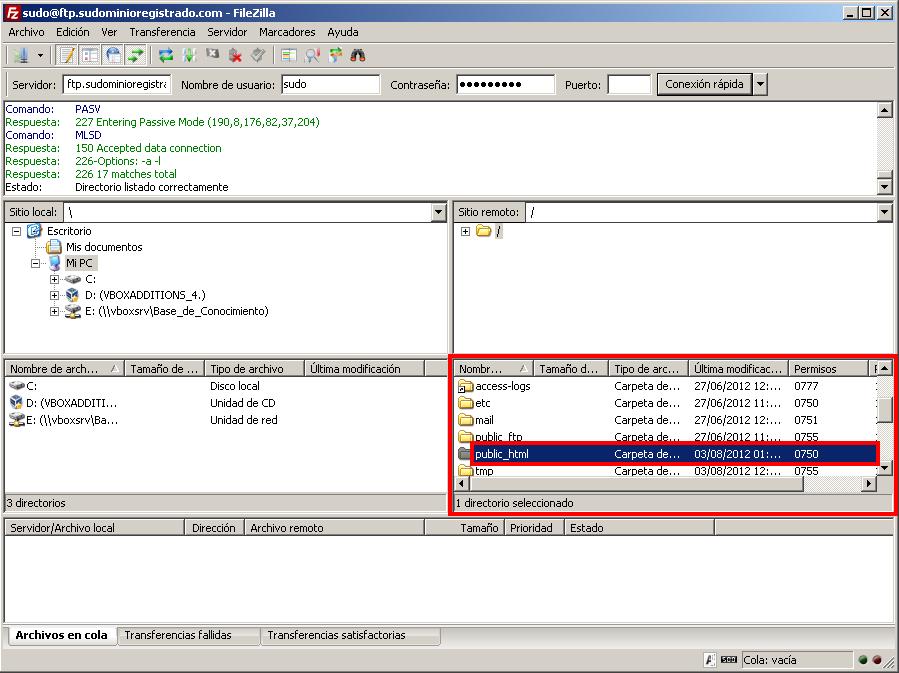Viewport: 899px width, 673px height.
Task: Refresh the file and folder lists
Action: pyautogui.click(x=166, y=55)
